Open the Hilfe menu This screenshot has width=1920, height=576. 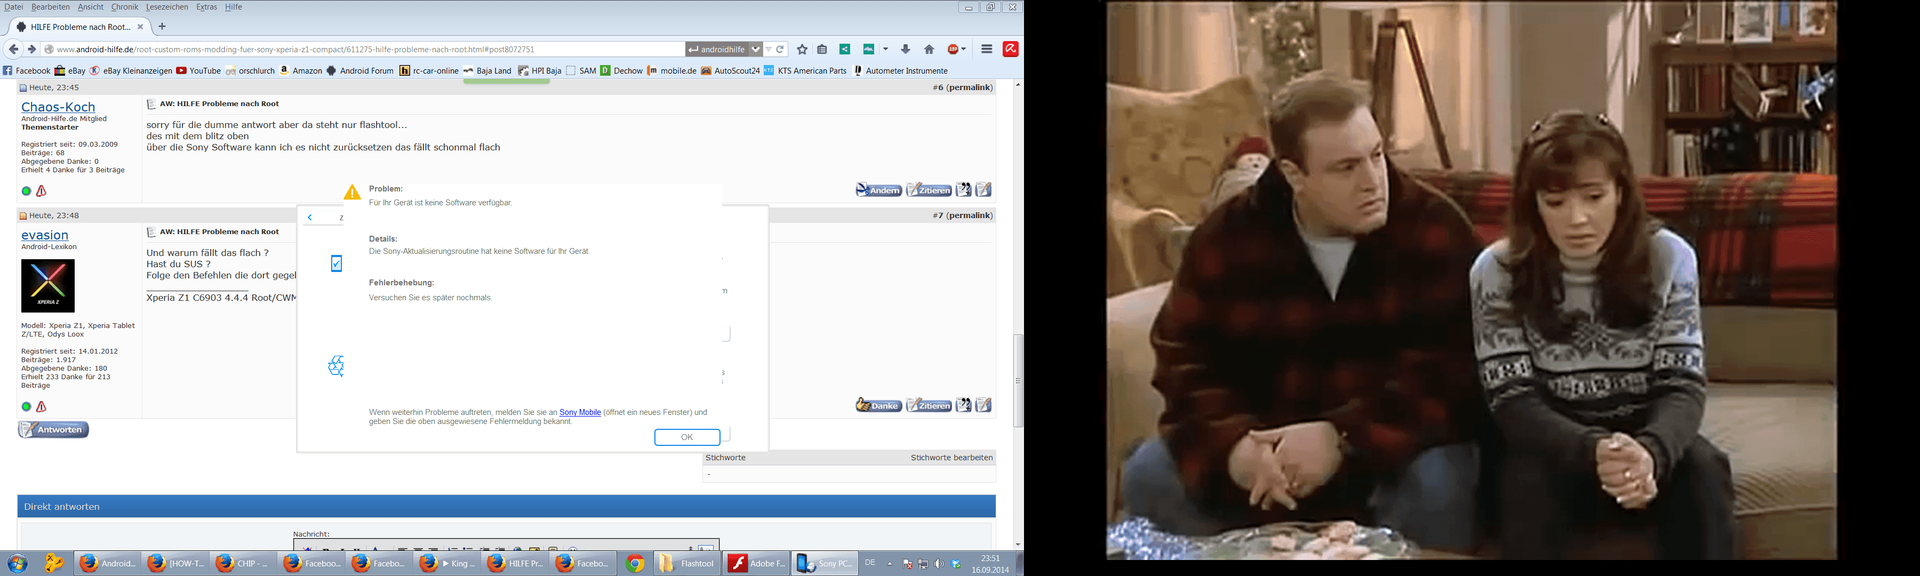(x=233, y=7)
